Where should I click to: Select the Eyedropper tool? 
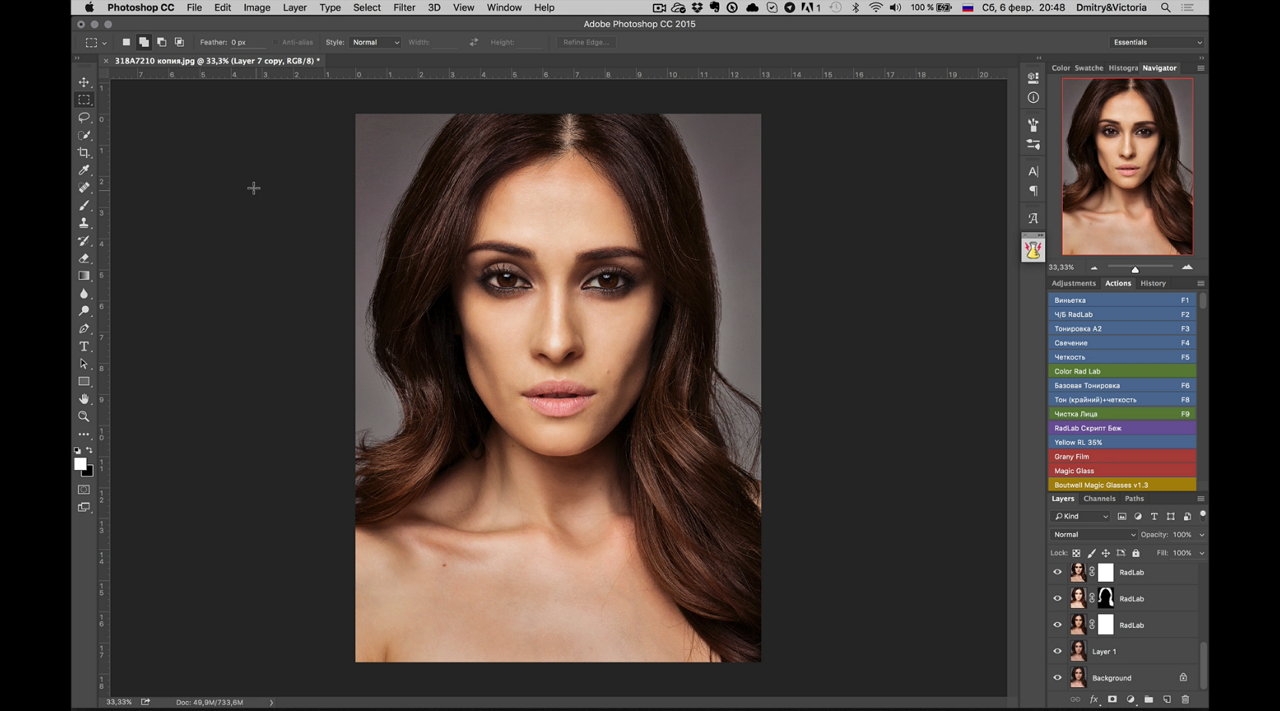pyautogui.click(x=84, y=170)
